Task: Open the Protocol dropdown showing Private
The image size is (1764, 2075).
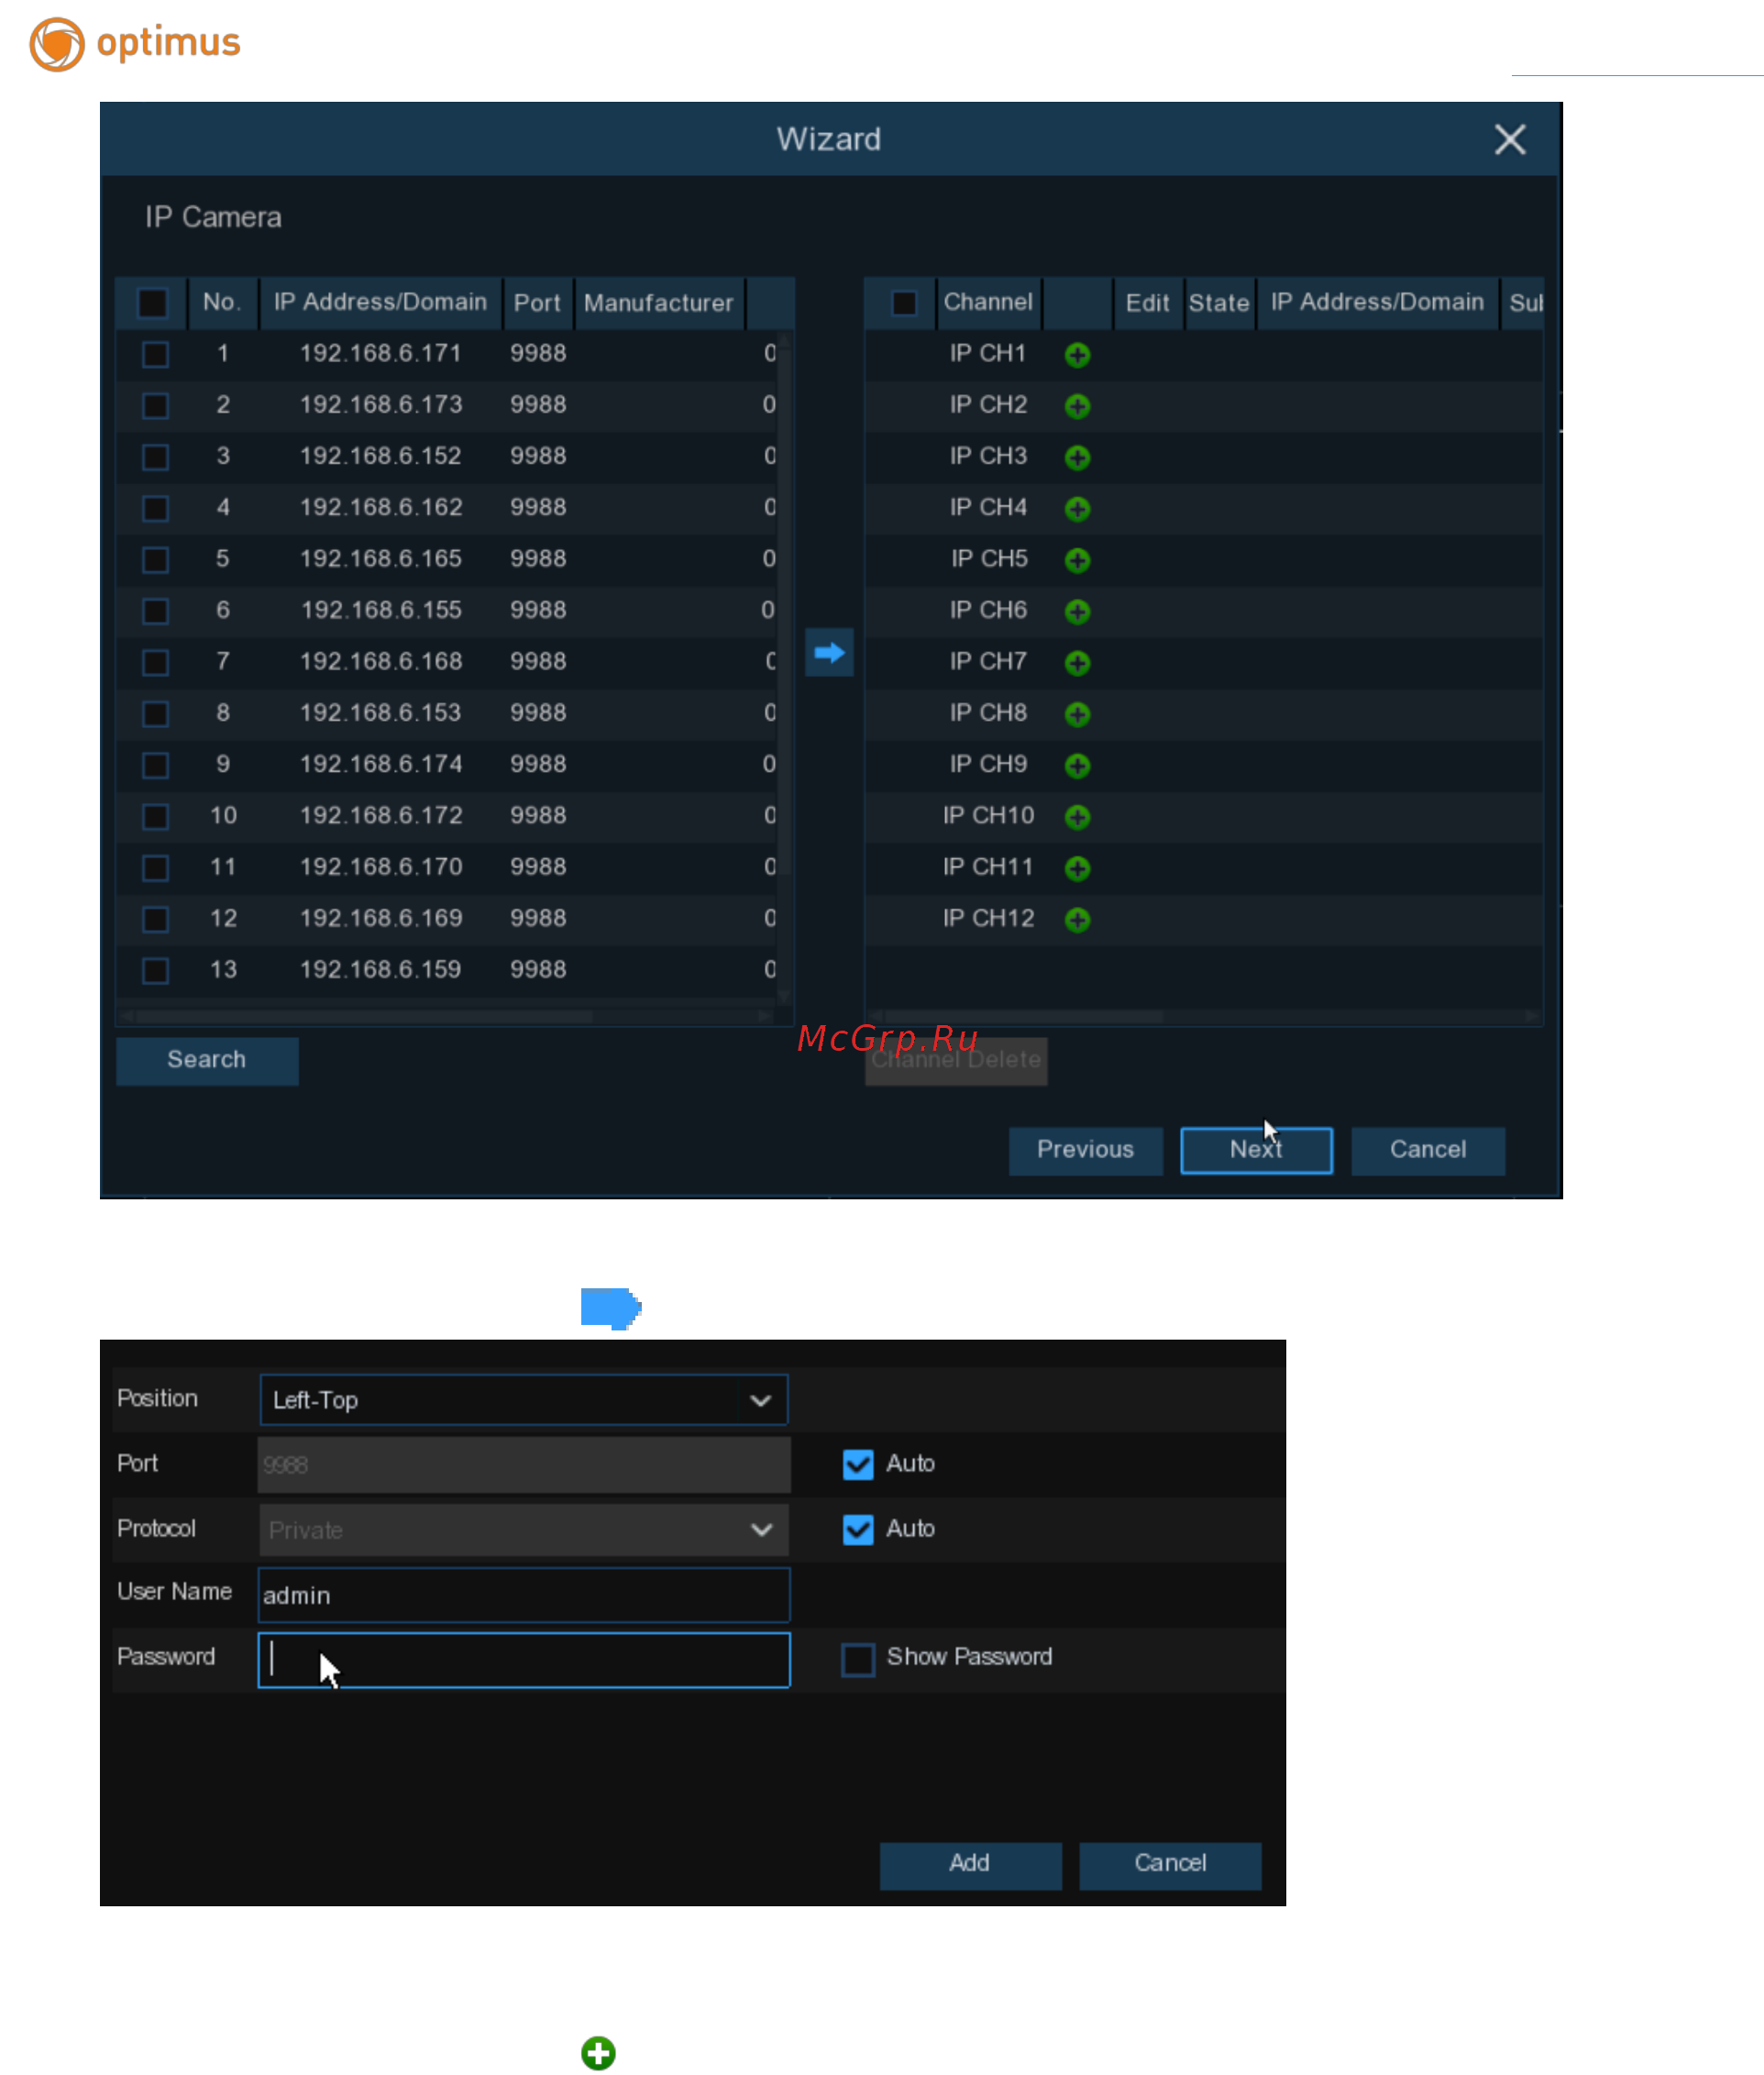Action: pyautogui.click(x=523, y=1530)
